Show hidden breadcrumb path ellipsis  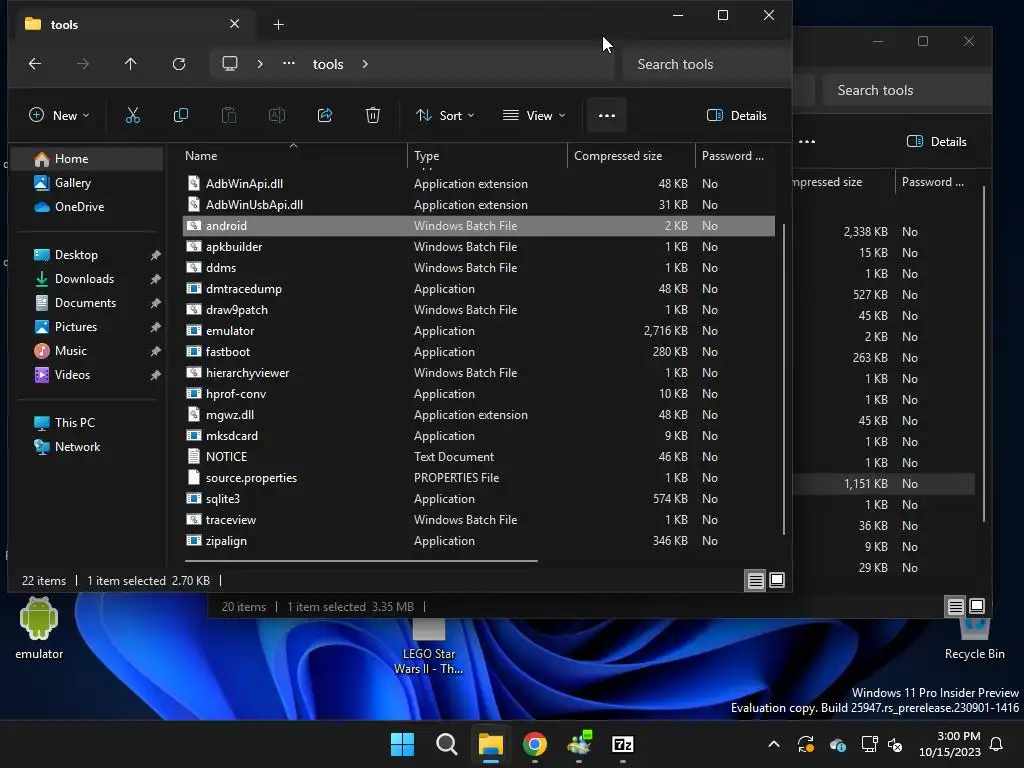(289, 63)
